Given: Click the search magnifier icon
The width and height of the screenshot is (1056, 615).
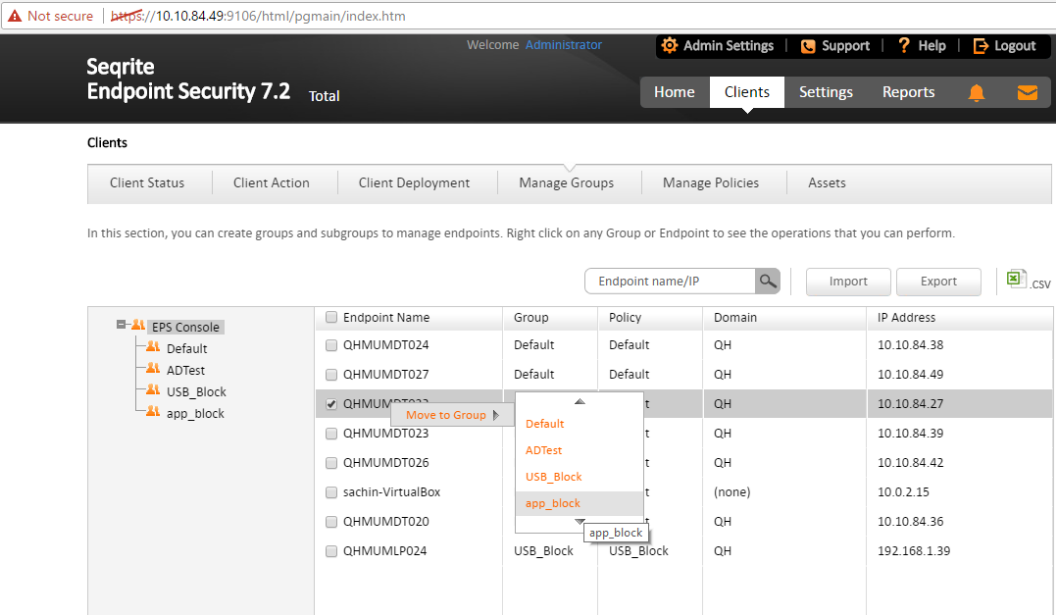Looking at the screenshot, I should pos(768,281).
